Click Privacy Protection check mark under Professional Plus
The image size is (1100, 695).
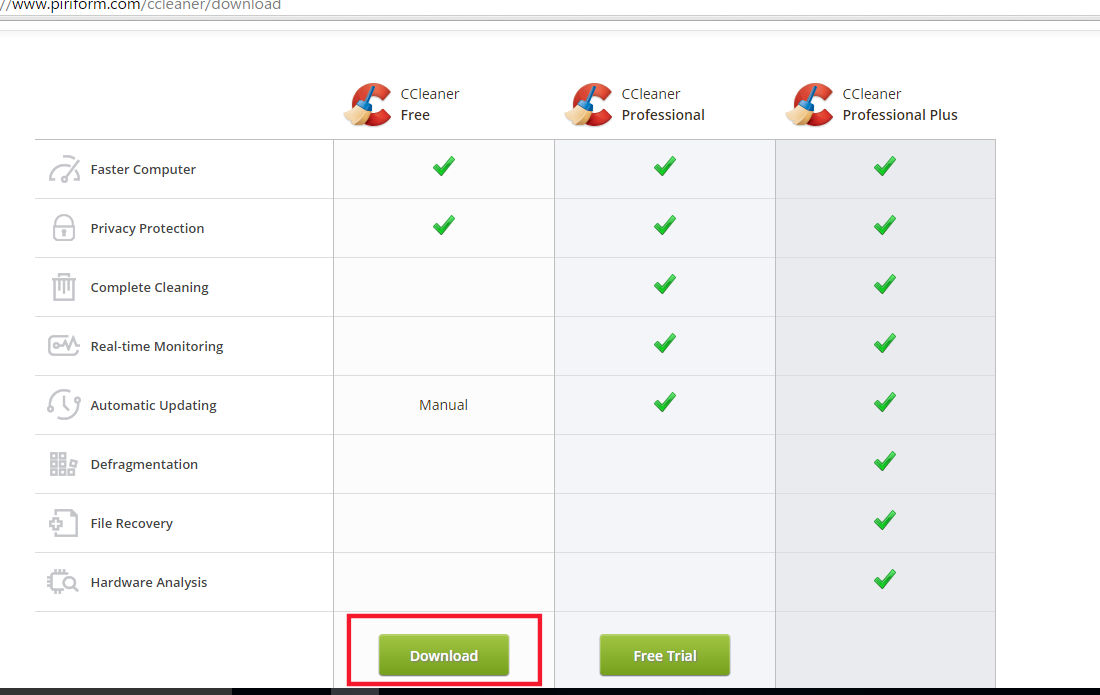[x=885, y=225]
